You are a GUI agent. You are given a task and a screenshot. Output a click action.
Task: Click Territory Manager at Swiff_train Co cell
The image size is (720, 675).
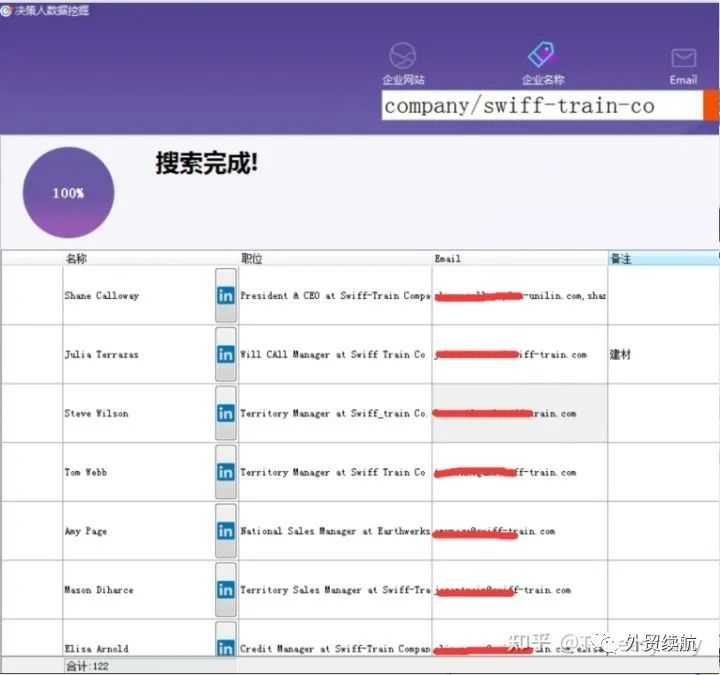[335, 413]
